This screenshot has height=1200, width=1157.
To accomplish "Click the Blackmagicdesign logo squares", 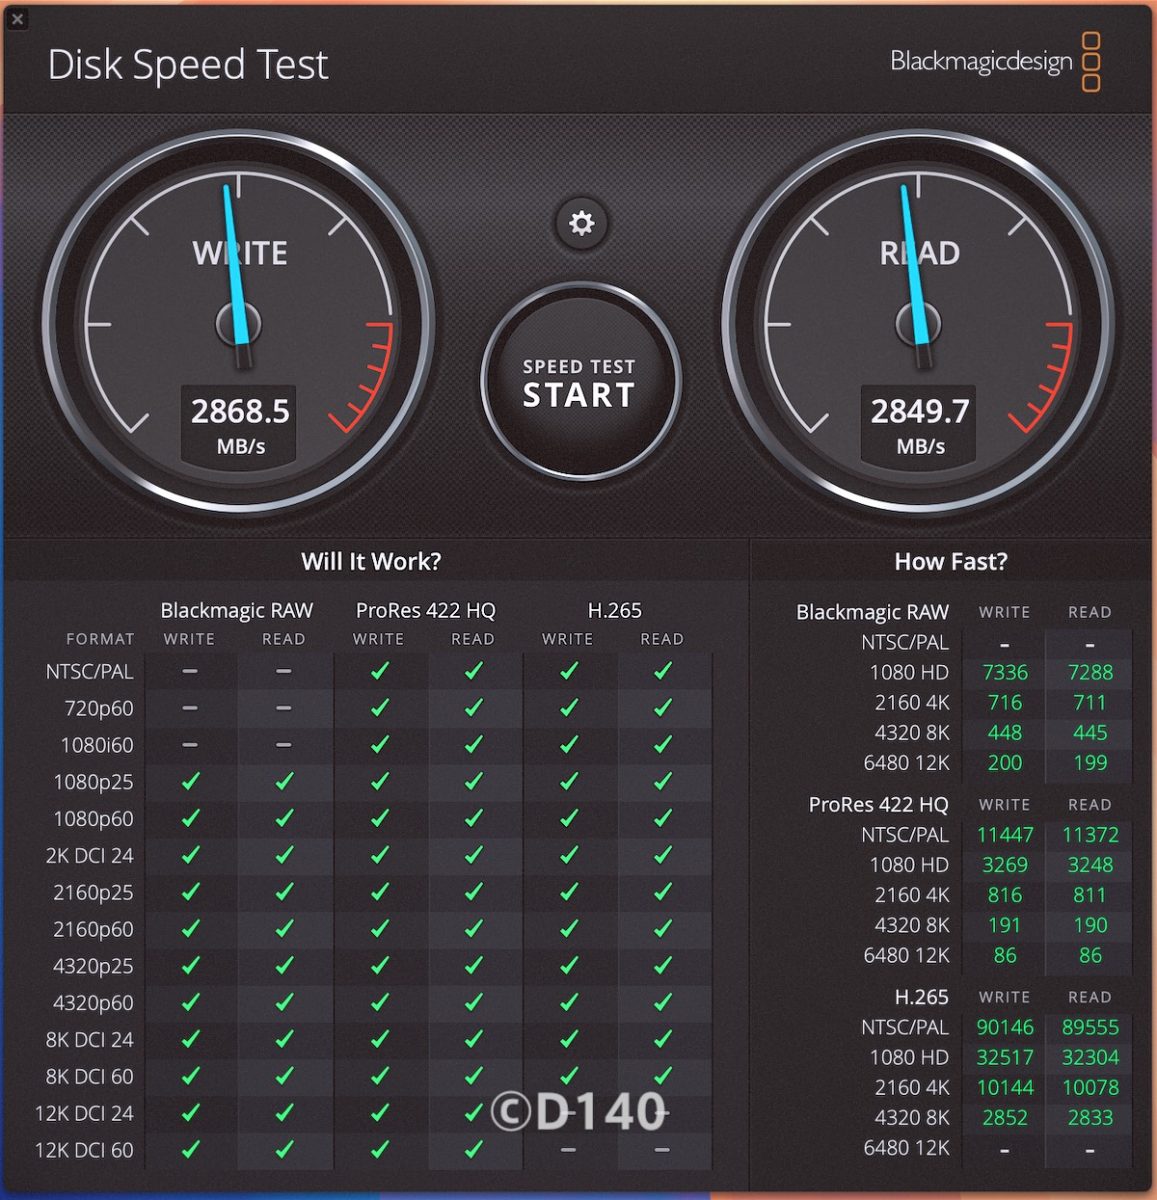I will [1091, 62].
